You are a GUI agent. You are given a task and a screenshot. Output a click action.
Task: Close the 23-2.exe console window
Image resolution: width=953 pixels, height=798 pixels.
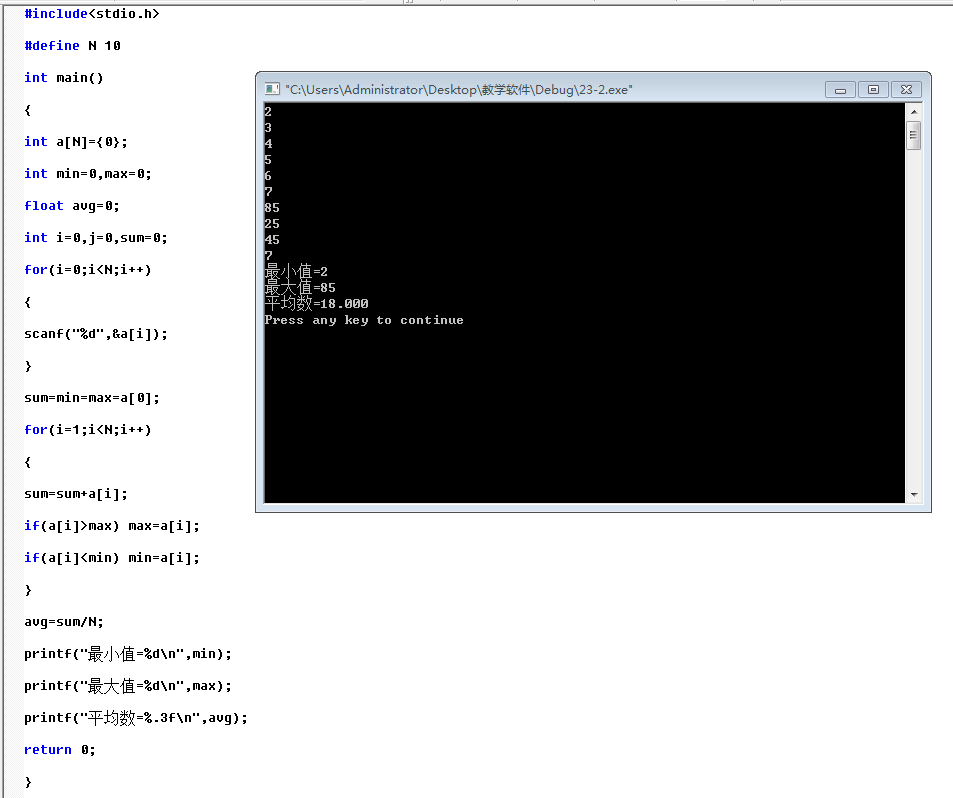(x=906, y=90)
